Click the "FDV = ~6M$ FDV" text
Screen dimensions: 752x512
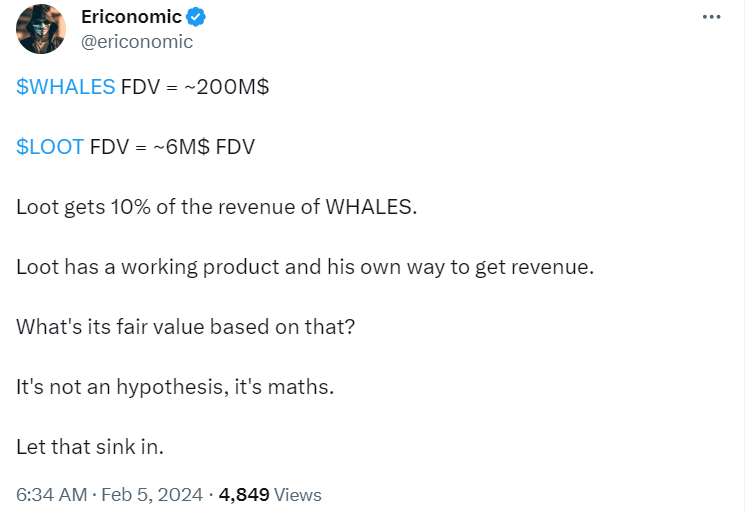click(x=172, y=147)
